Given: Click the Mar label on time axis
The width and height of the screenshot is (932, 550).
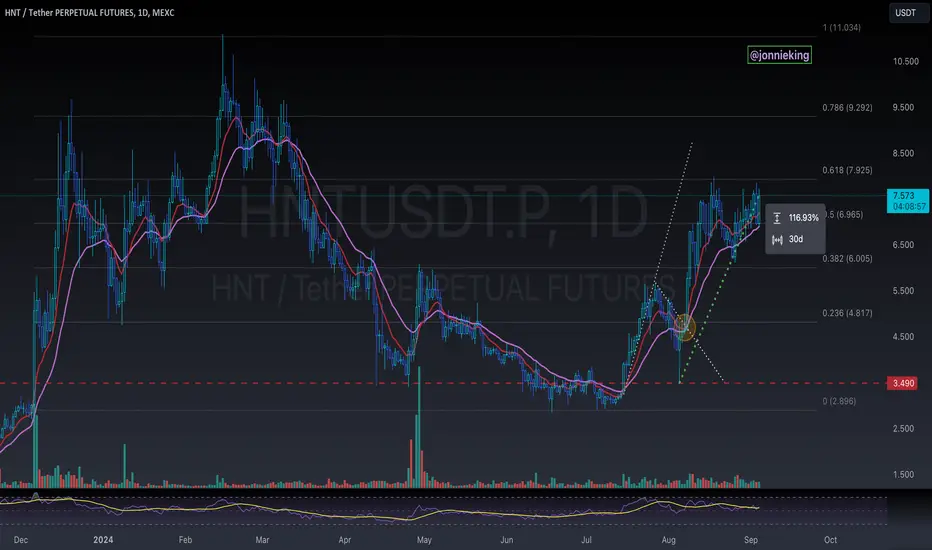Looking at the screenshot, I should tap(262, 540).
